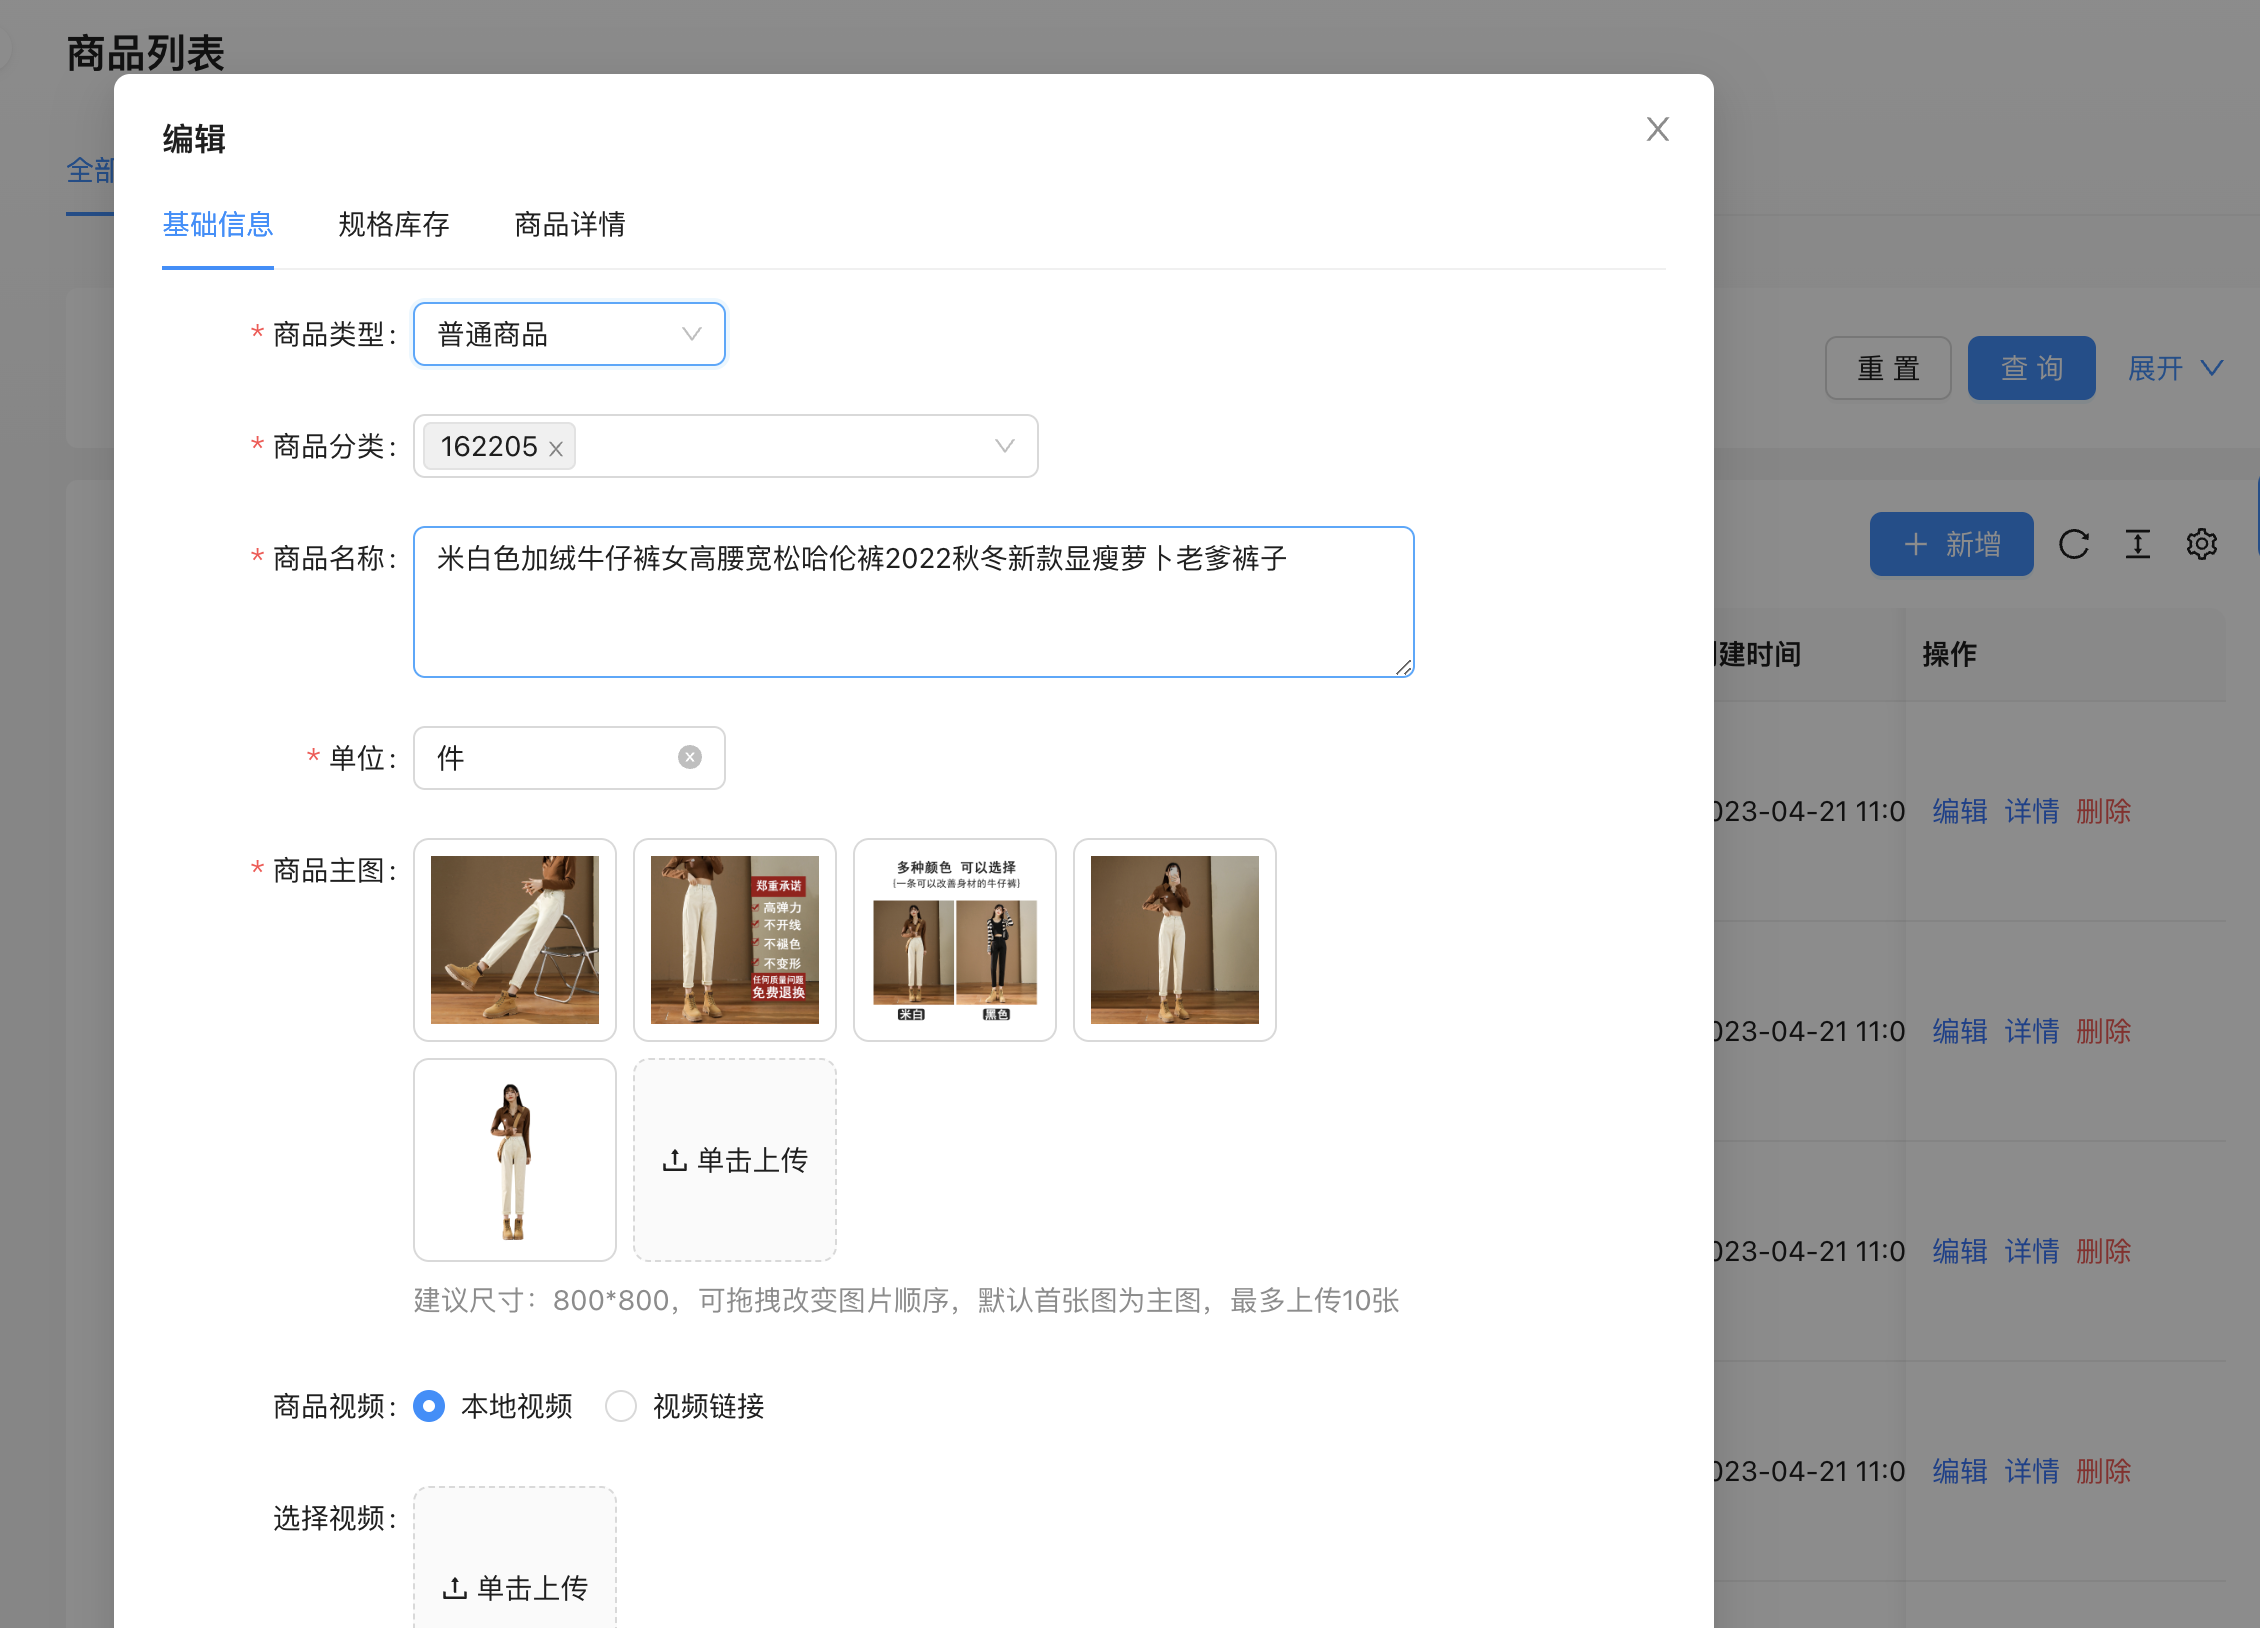Viewport: 2260px width, 1628px height.
Task: Click 编辑 in the first table row
Action: (1960, 811)
